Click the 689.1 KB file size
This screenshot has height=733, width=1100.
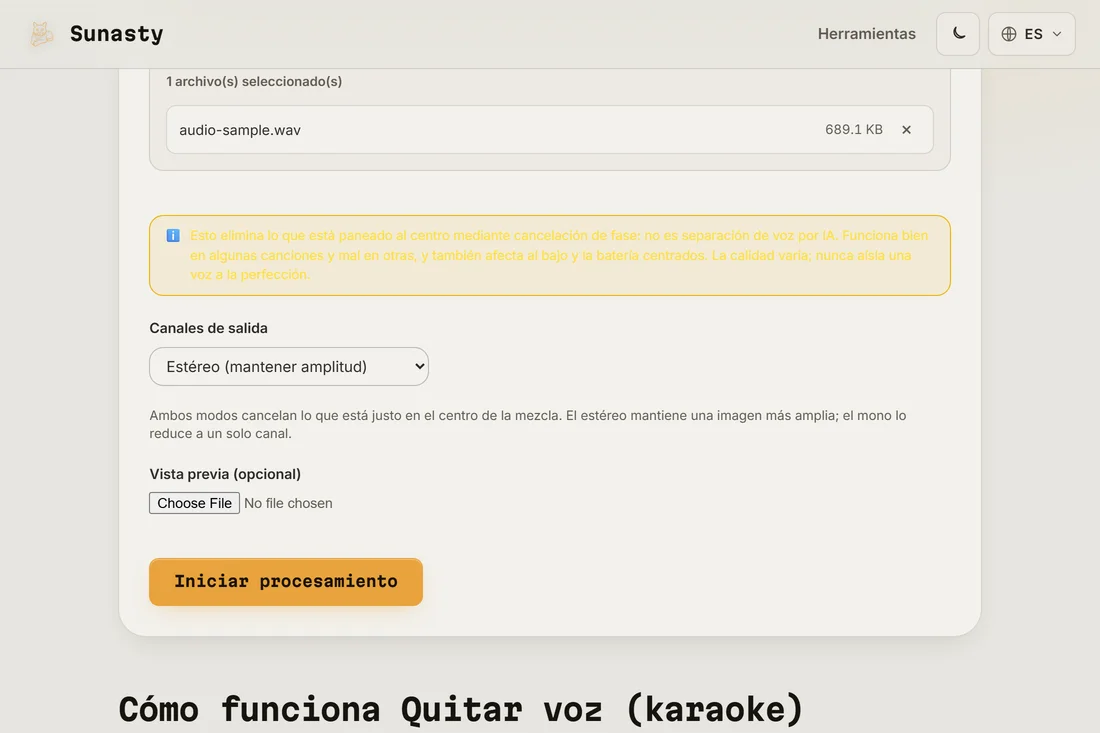[854, 129]
